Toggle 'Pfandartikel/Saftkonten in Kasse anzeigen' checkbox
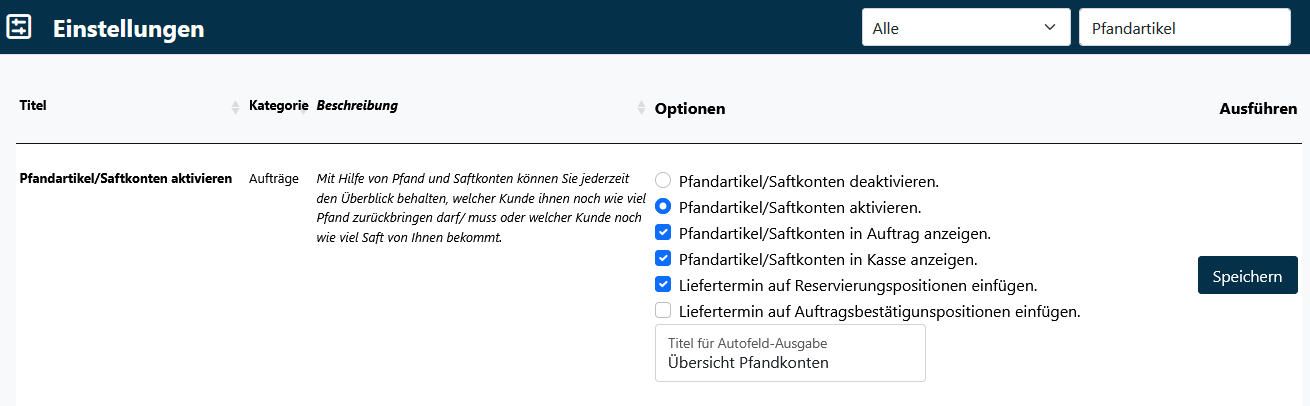This screenshot has width=1310, height=406. 663,259
